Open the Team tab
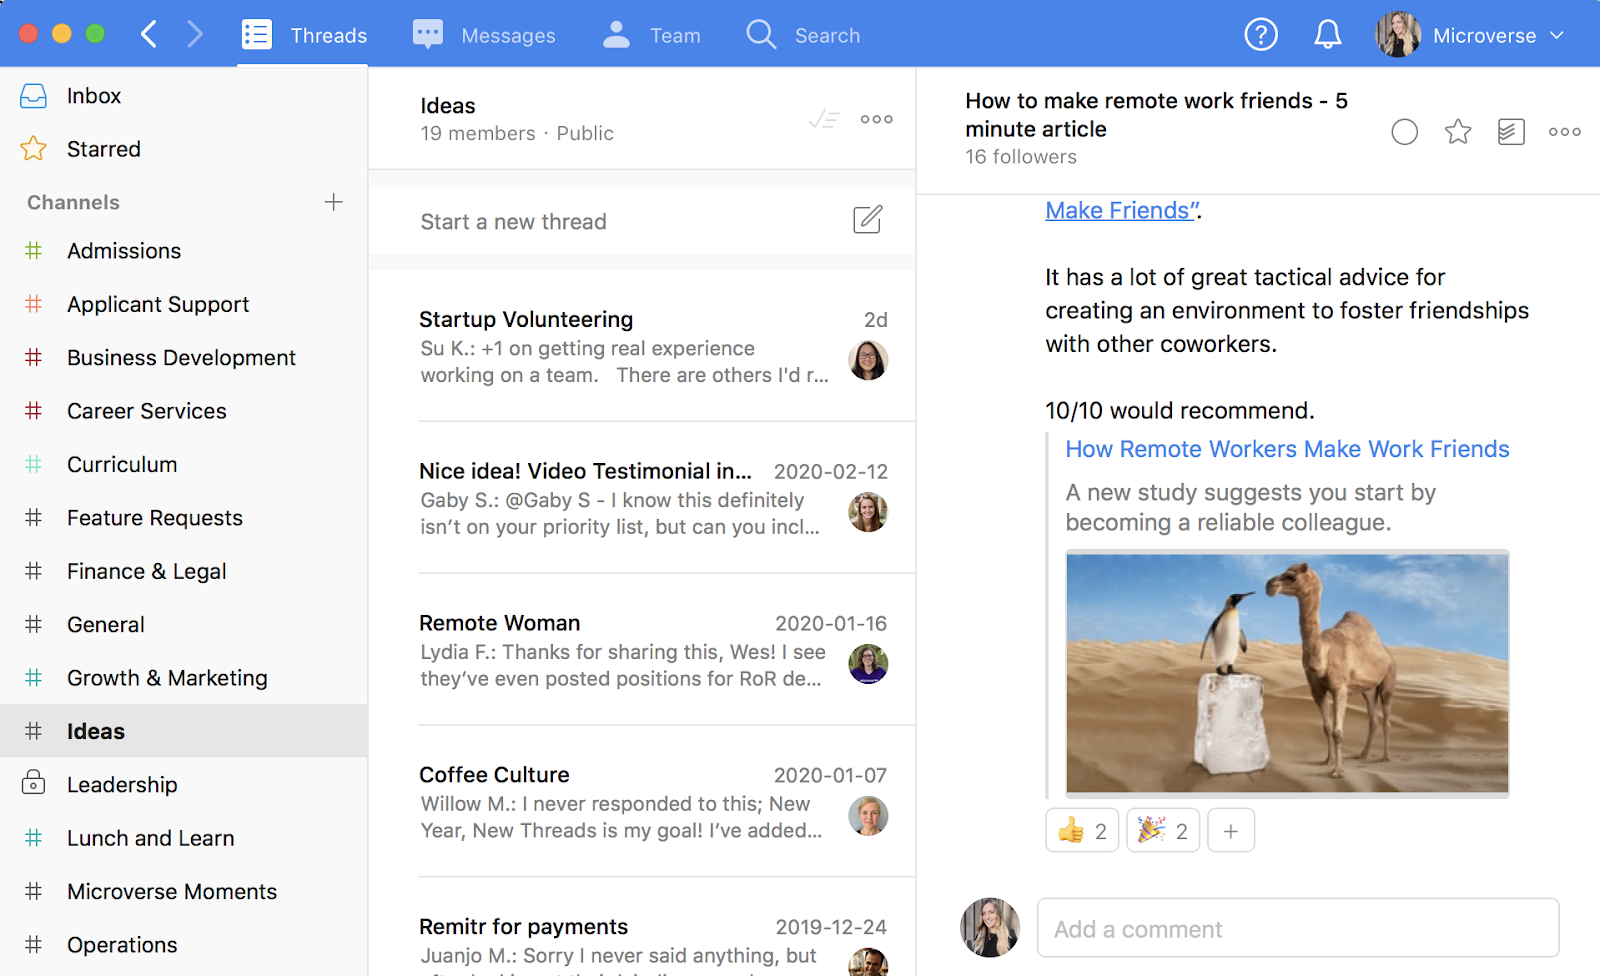1600x976 pixels. coord(651,35)
